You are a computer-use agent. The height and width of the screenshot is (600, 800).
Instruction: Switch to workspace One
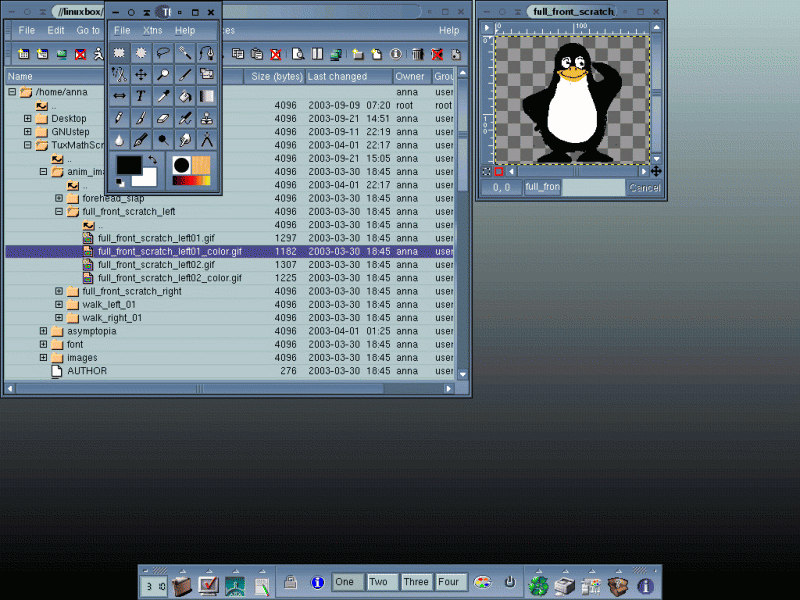click(347, 582)
